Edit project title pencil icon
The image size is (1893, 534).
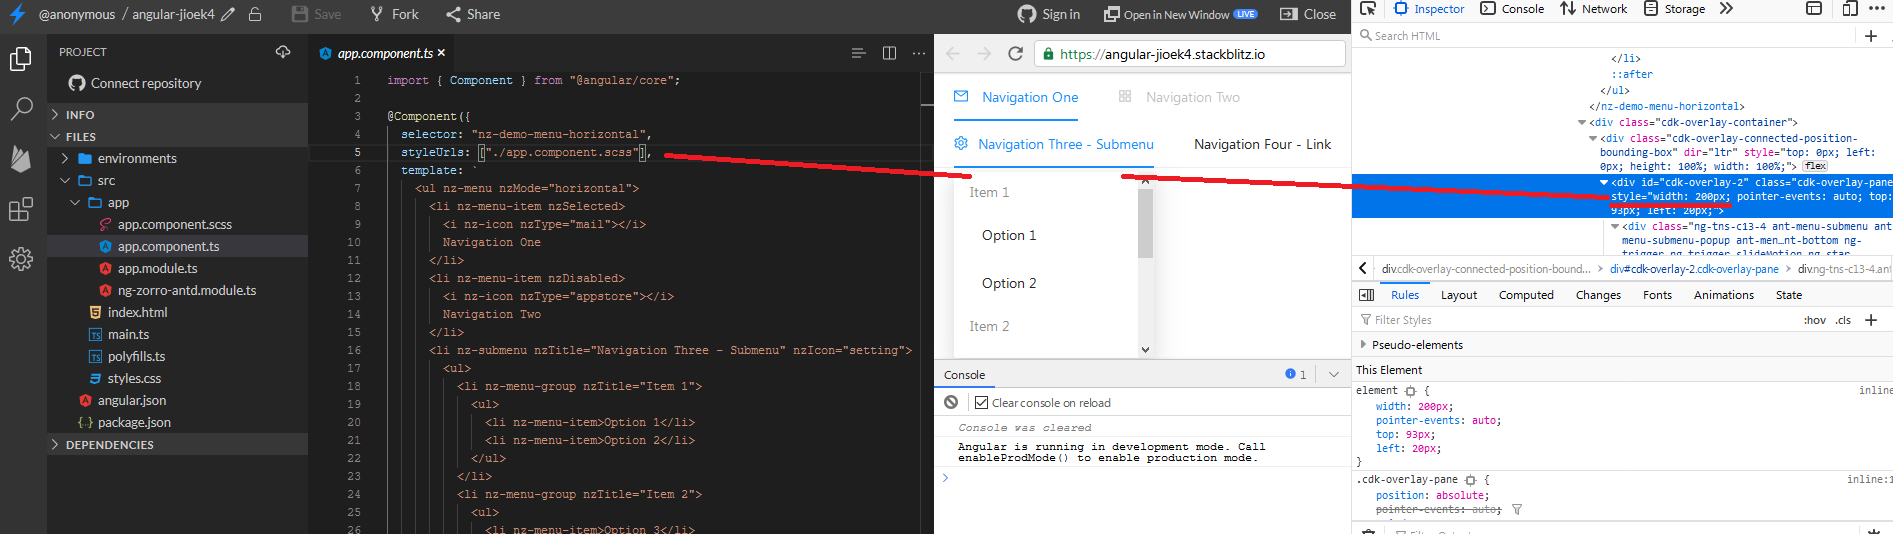tap(228, 14)
